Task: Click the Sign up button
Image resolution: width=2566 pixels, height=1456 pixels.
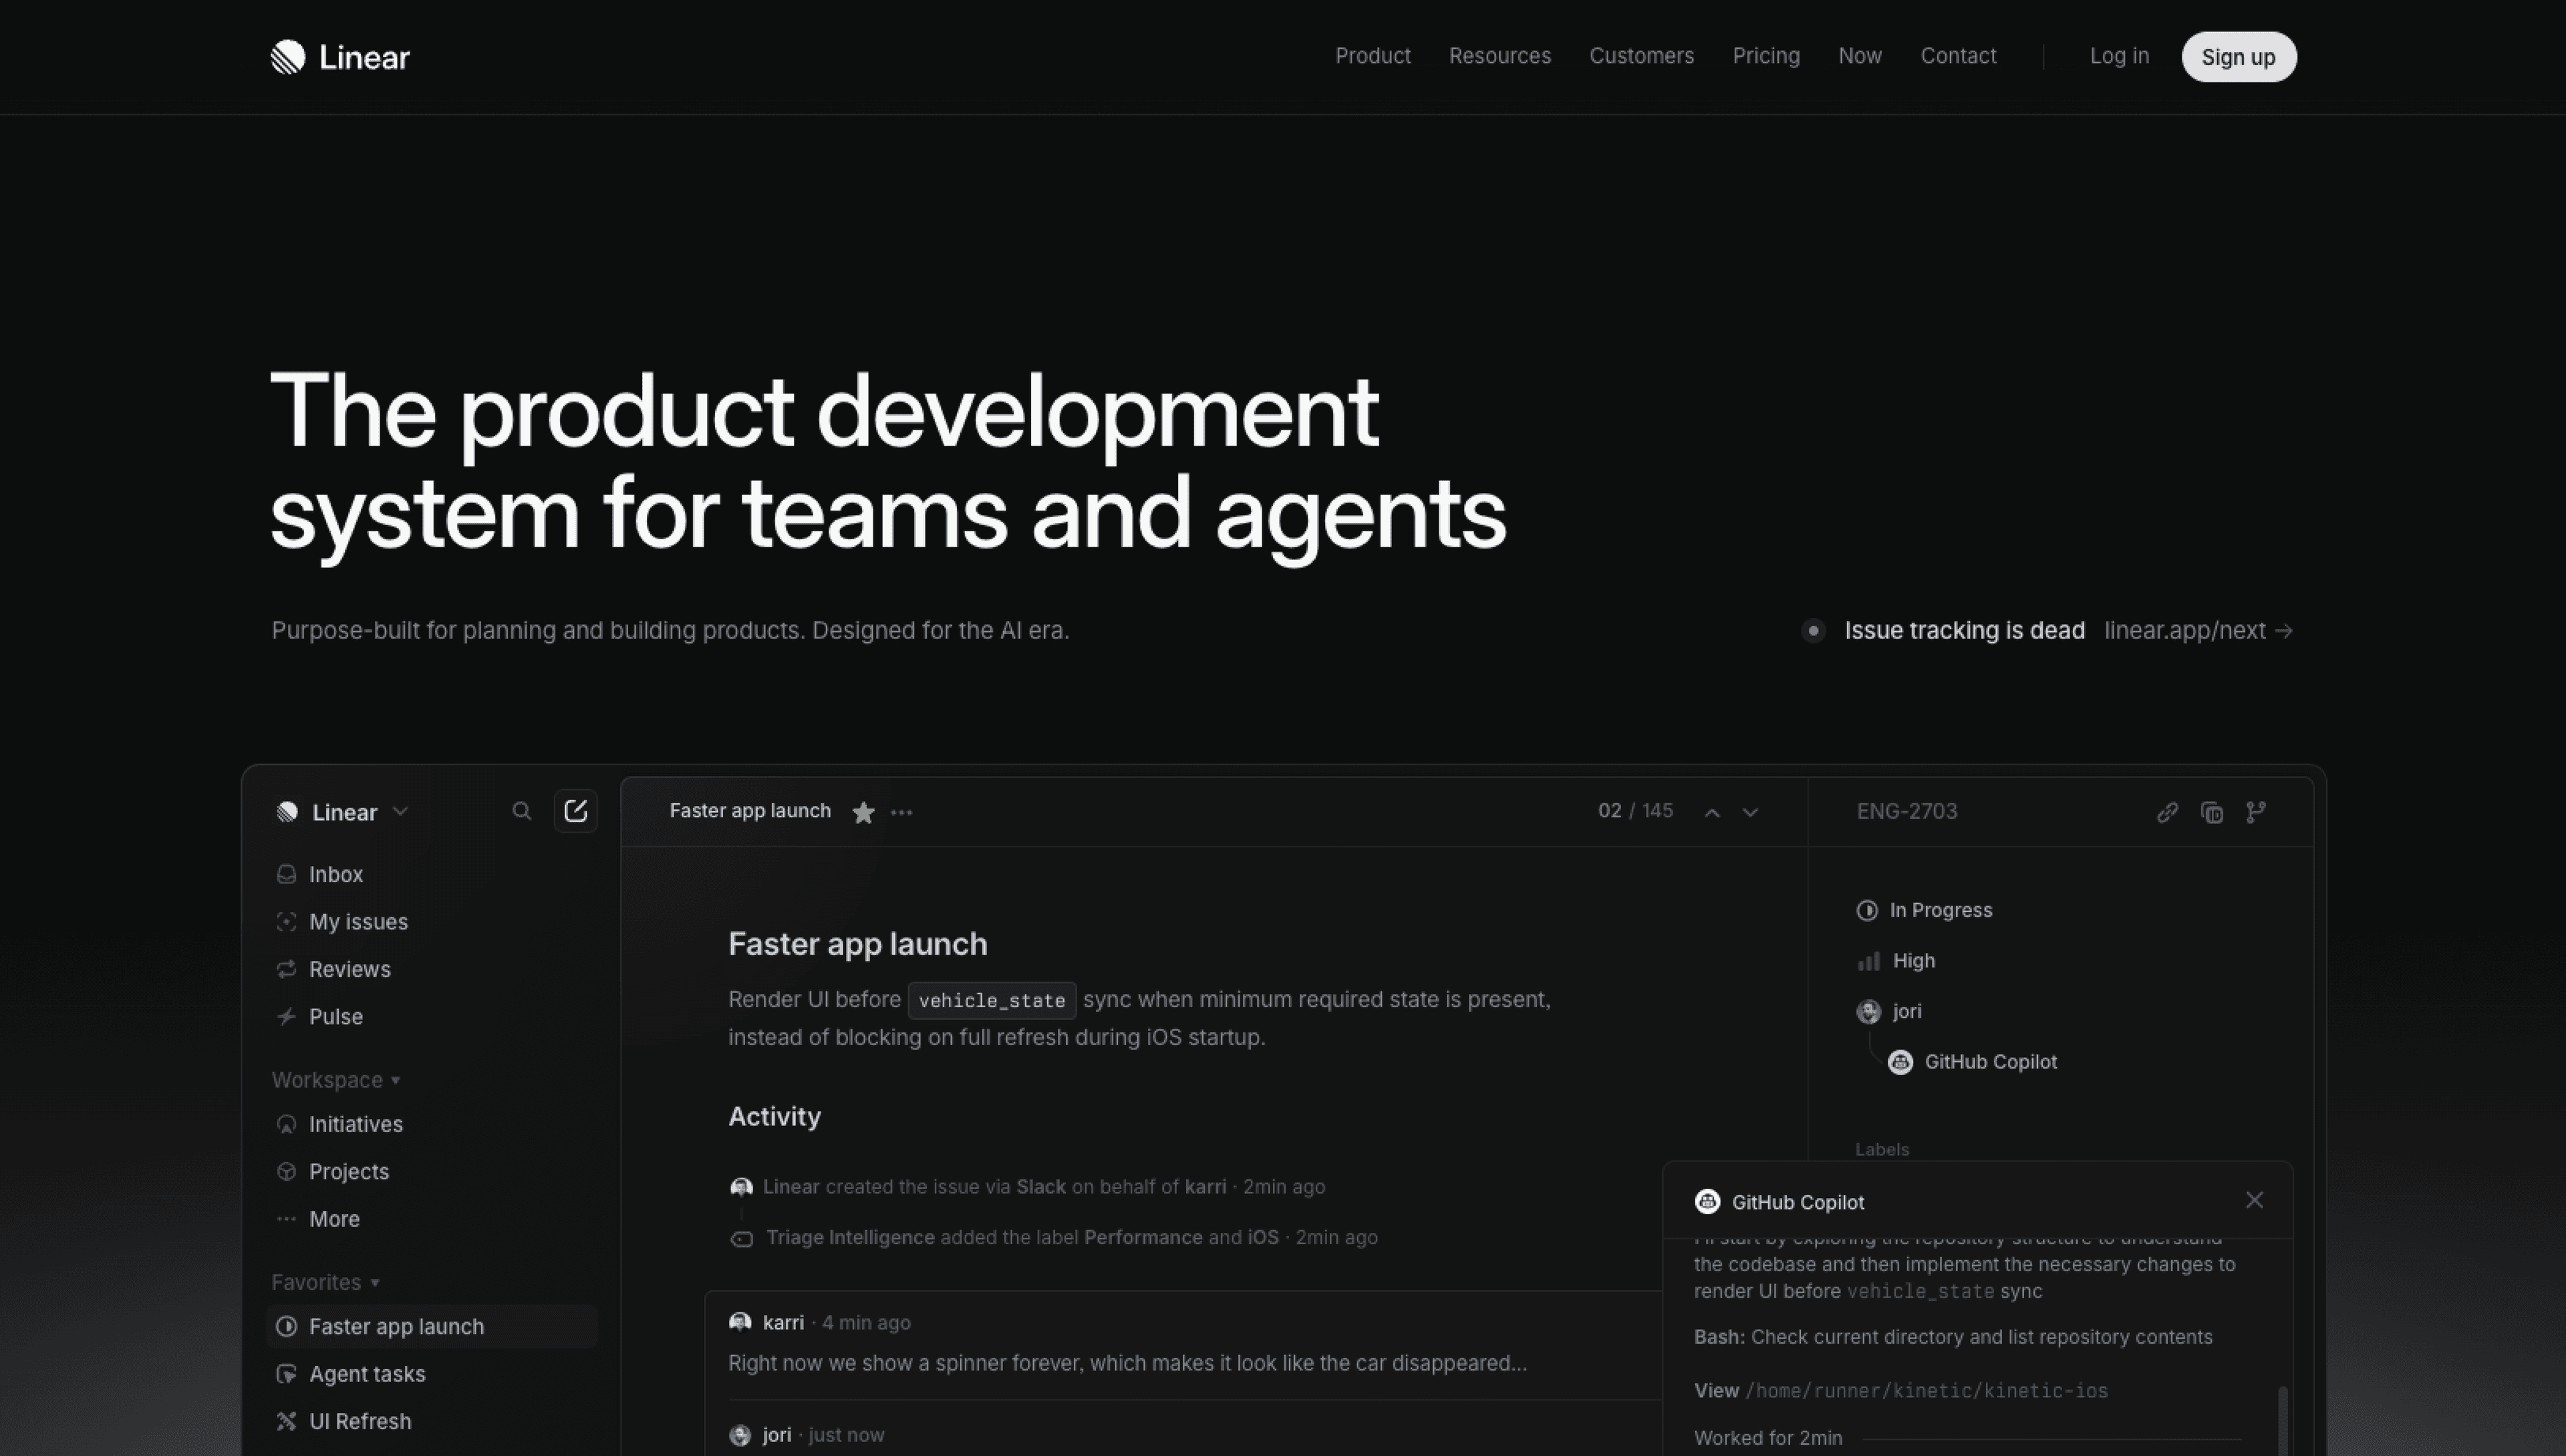Action: pyautogui.click(x=2238, y=57)
